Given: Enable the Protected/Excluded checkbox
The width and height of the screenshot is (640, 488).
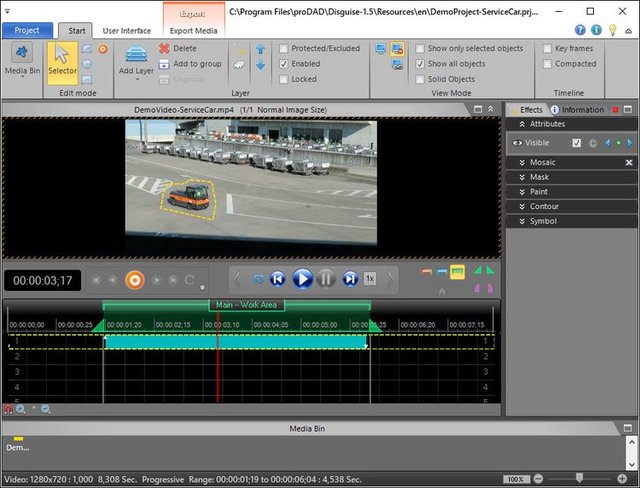Looking at the screenshot, I should point(285,48).
